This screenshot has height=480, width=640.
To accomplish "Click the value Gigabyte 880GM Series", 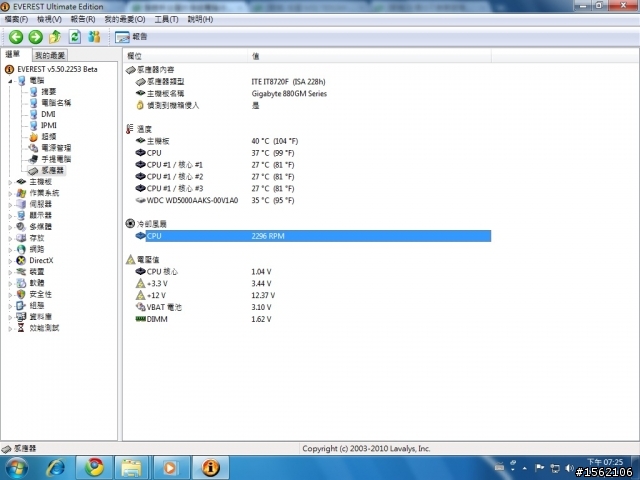I will click(x=289, y=94).
